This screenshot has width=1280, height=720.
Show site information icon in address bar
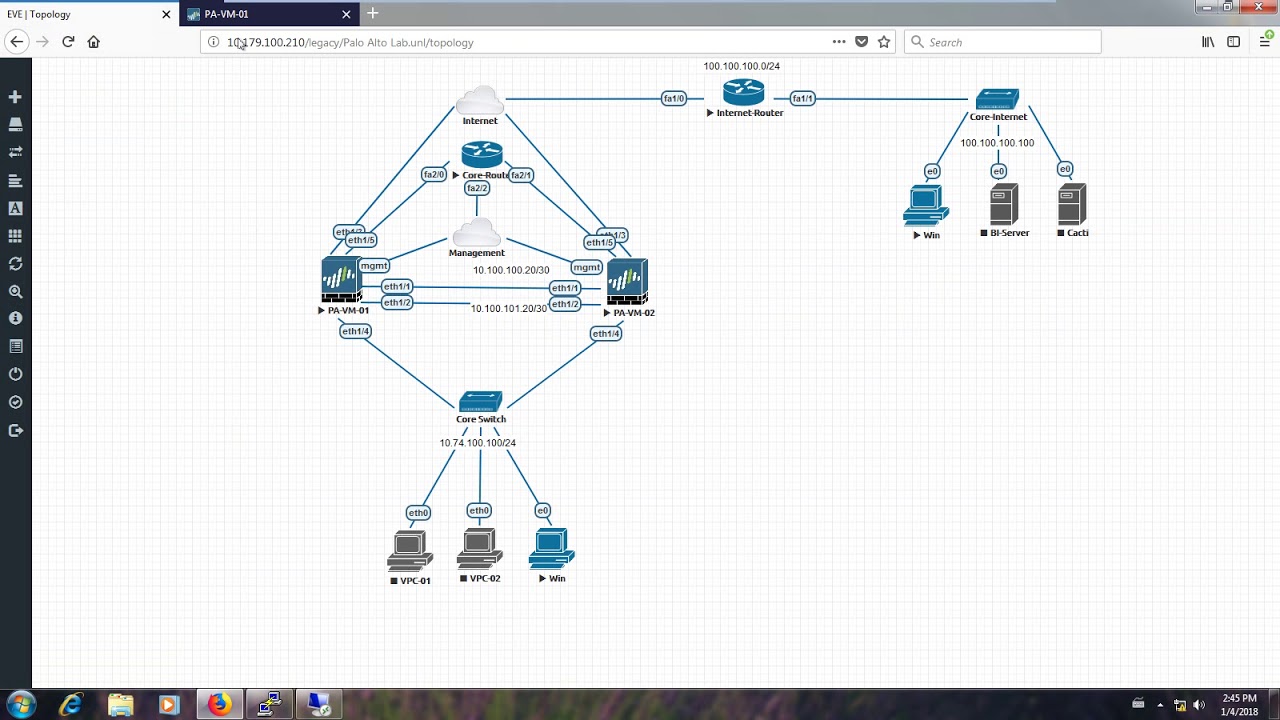tap(213, 42)
